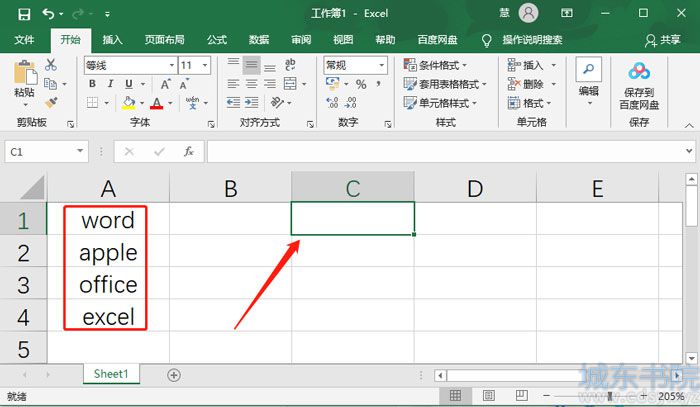Click the Copy icon in clipboard group
The height and width of the screenshot is (407, 700).
[50, 83]
